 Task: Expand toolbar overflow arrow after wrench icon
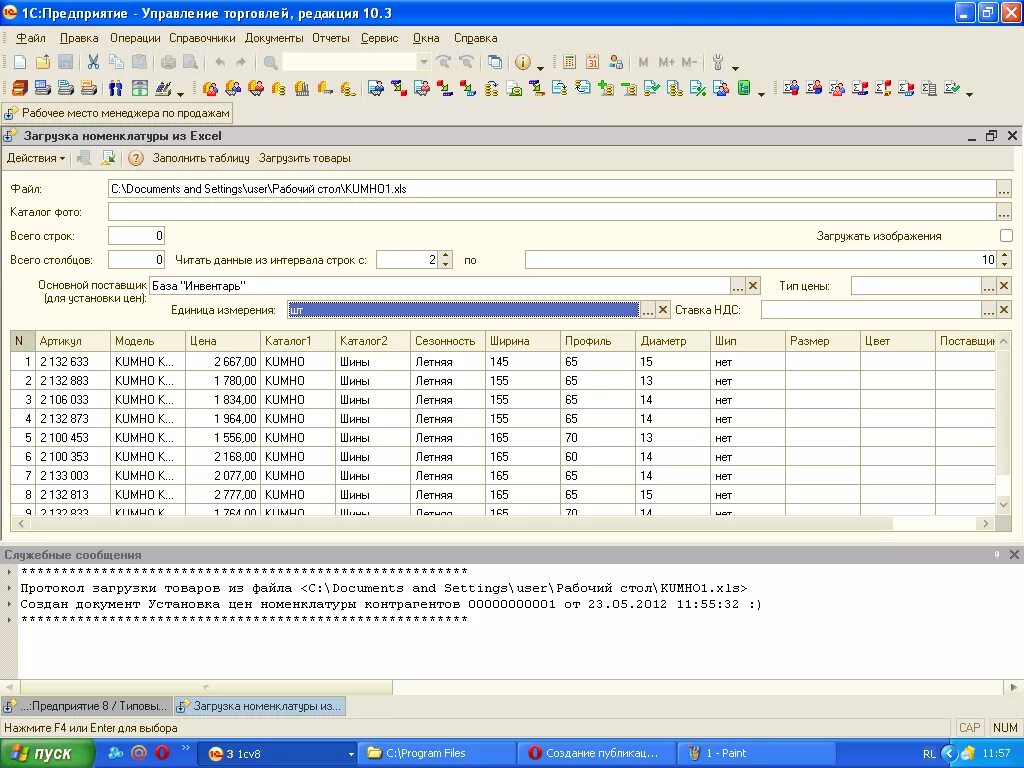[735, 67]
